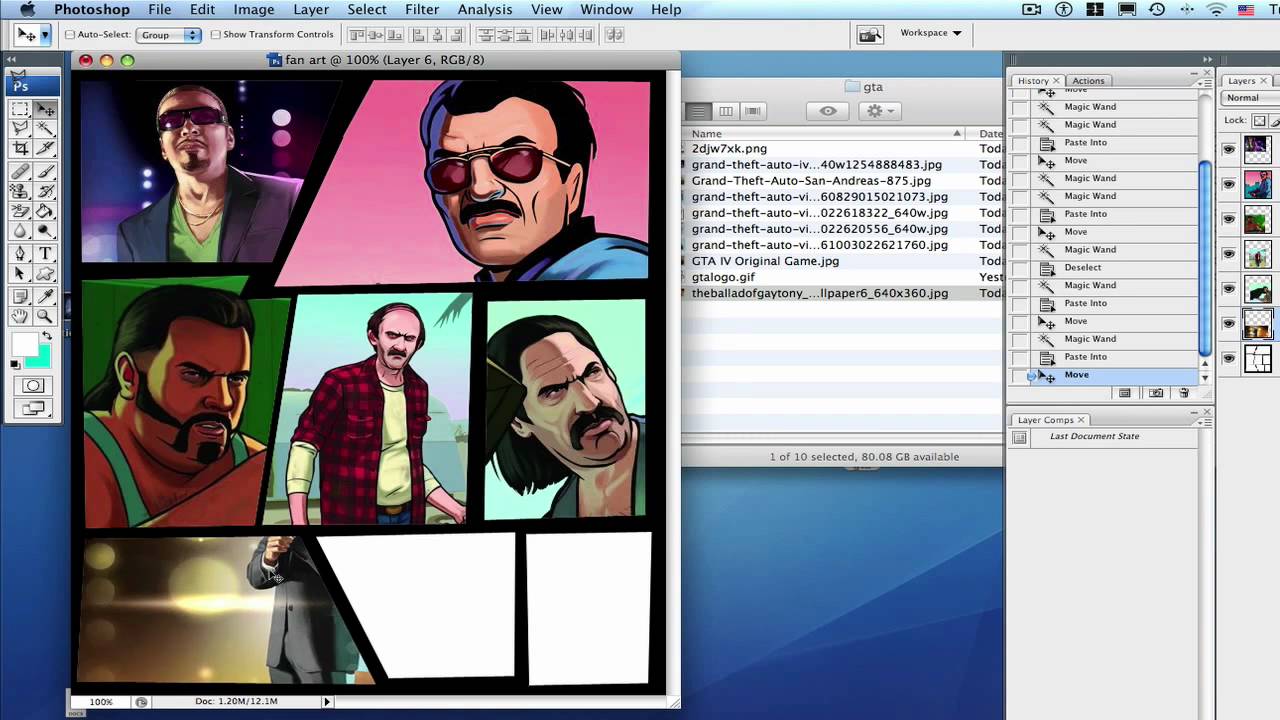Select the Move tool in toolbox

coord(45,108)
